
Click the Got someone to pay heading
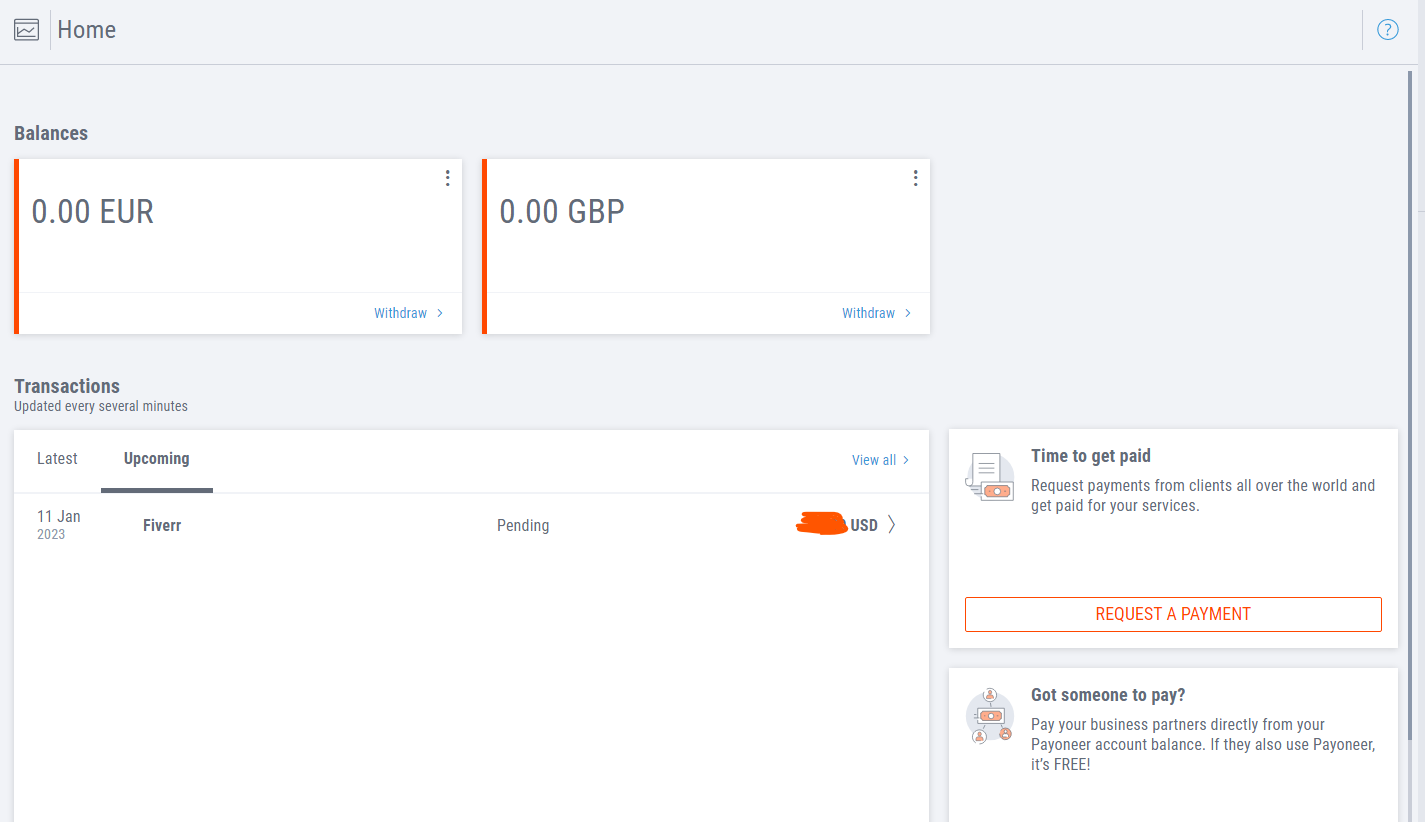coord(1108,695)
